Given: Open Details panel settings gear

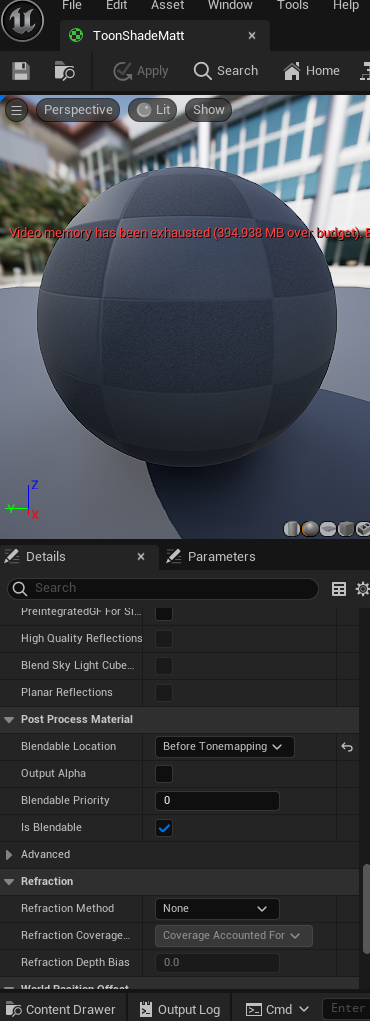Looking at the screenshot, I should 362,589.
